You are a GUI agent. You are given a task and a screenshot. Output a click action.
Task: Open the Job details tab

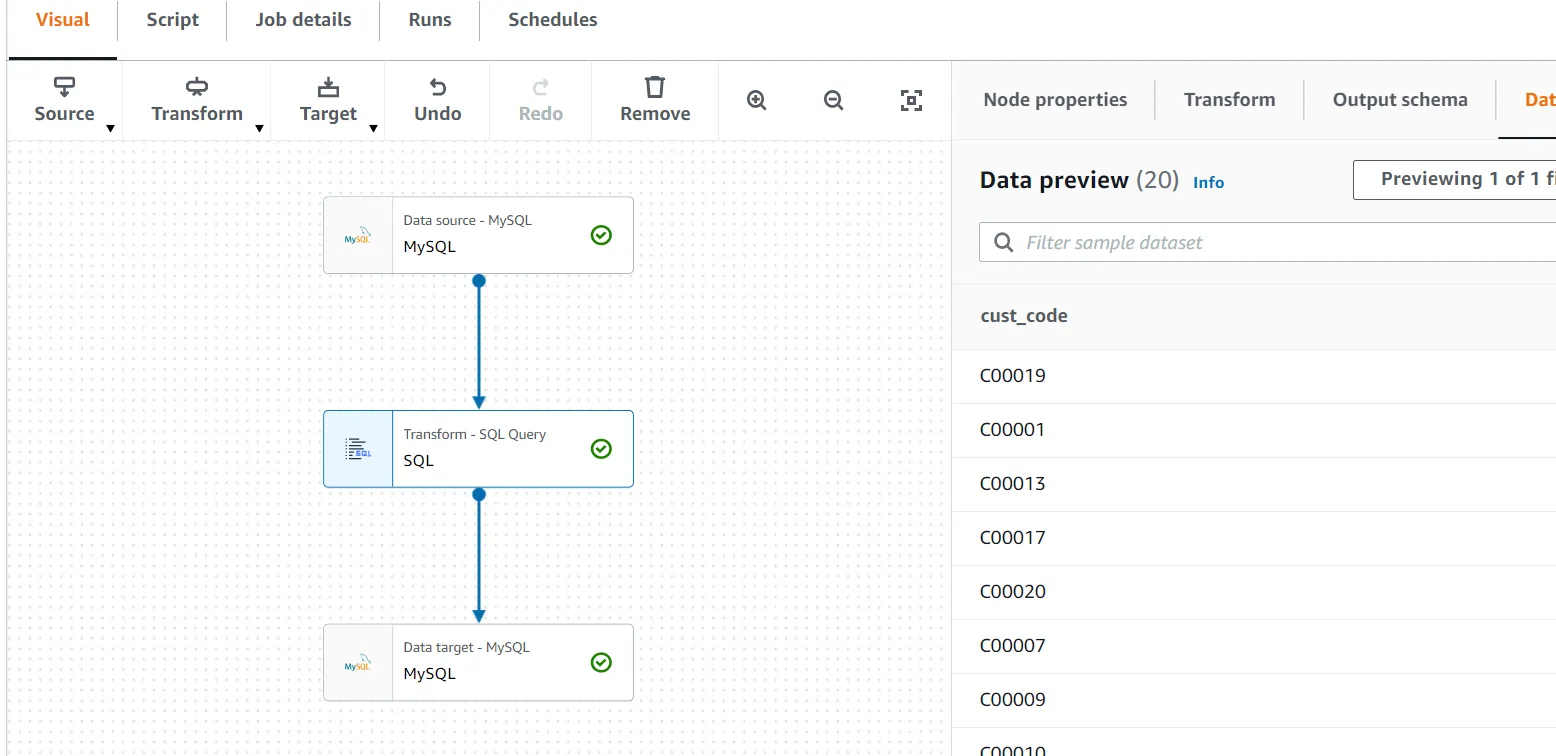point(303,20)
